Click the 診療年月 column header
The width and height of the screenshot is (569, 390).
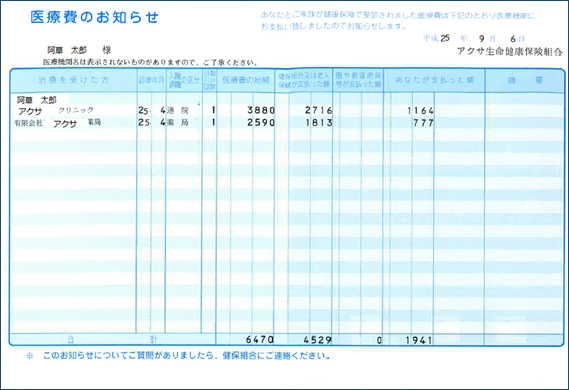(151, 80)
